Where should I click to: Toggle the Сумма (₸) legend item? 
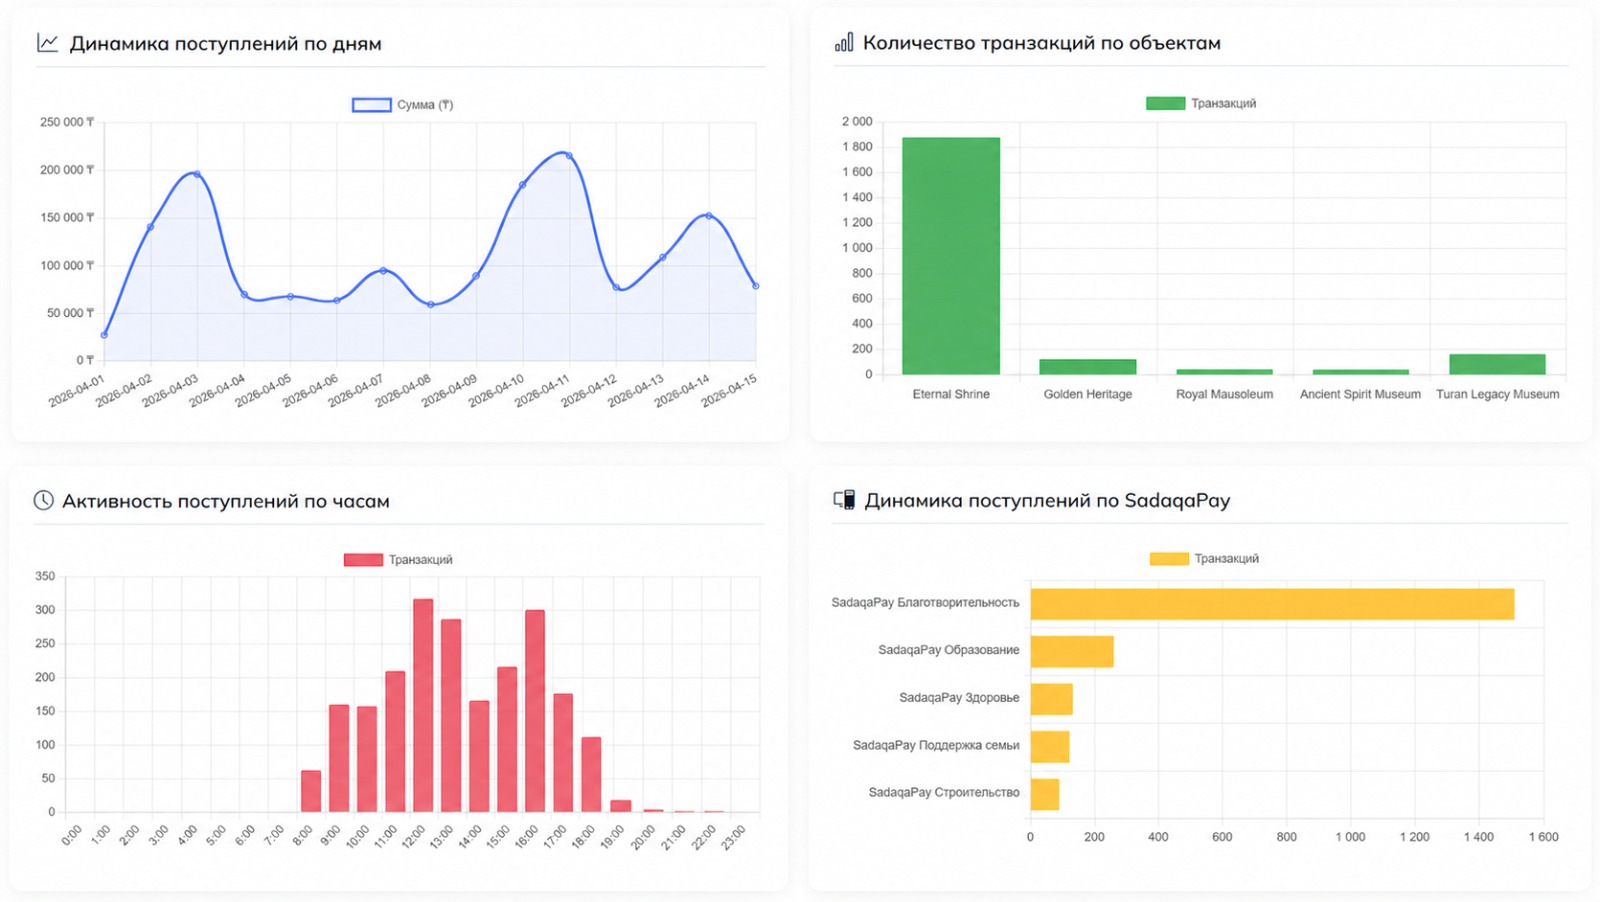(402, 105)
